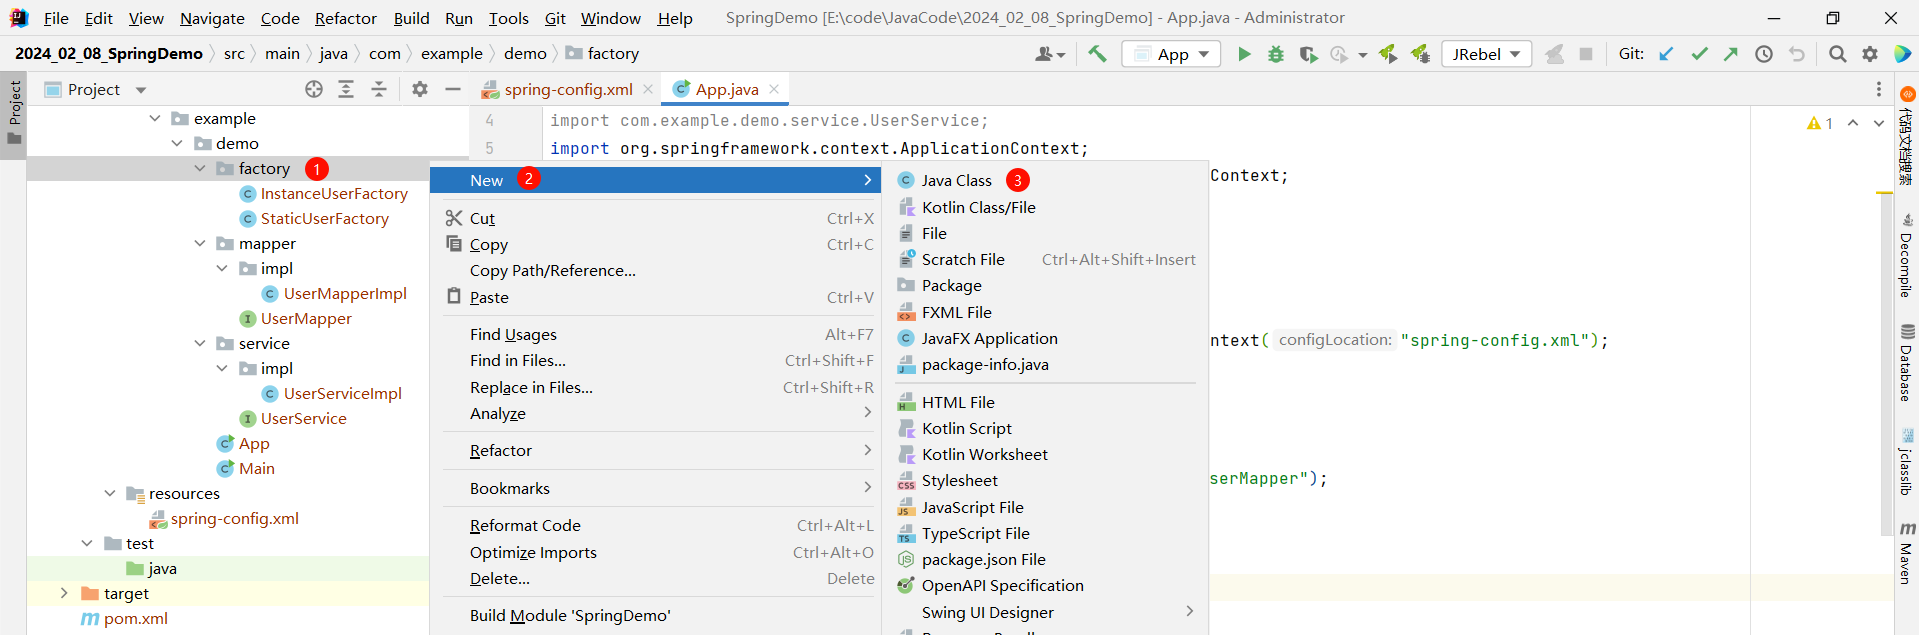Go to next highlighted error arrow
The height and width of the screenshot is (635, 1919).
tap(1879, 123)
